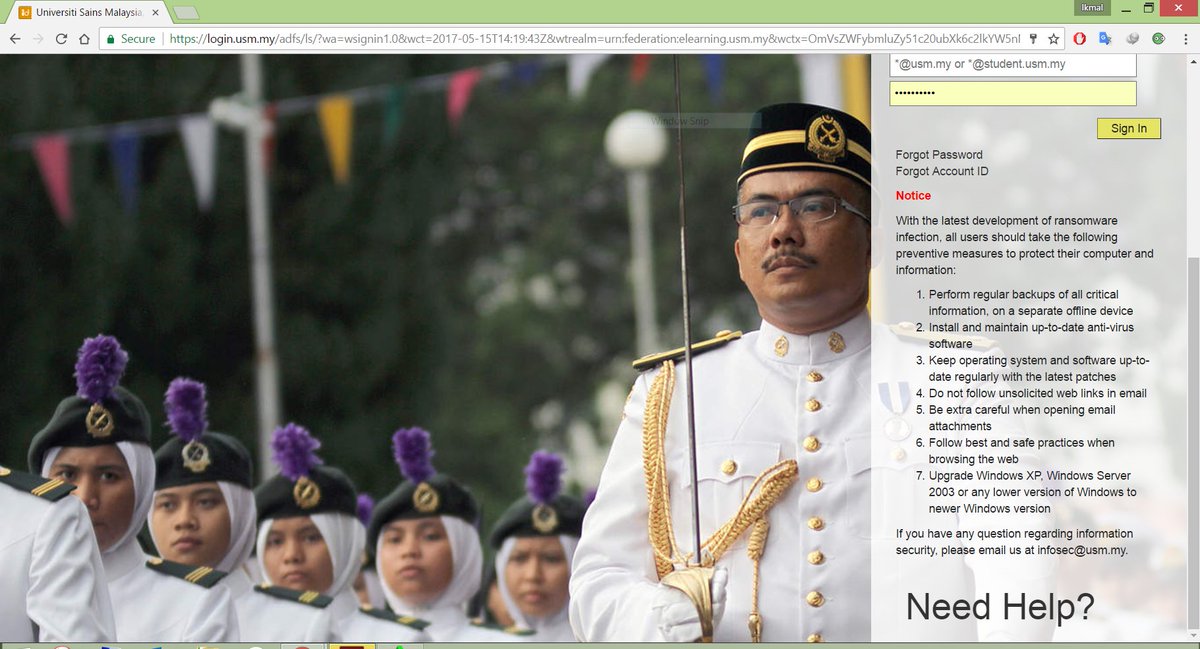Click the grayed forward arrow in Chrome
Viewport: 1200px width, 649px height.
click(x=38, y=39)
